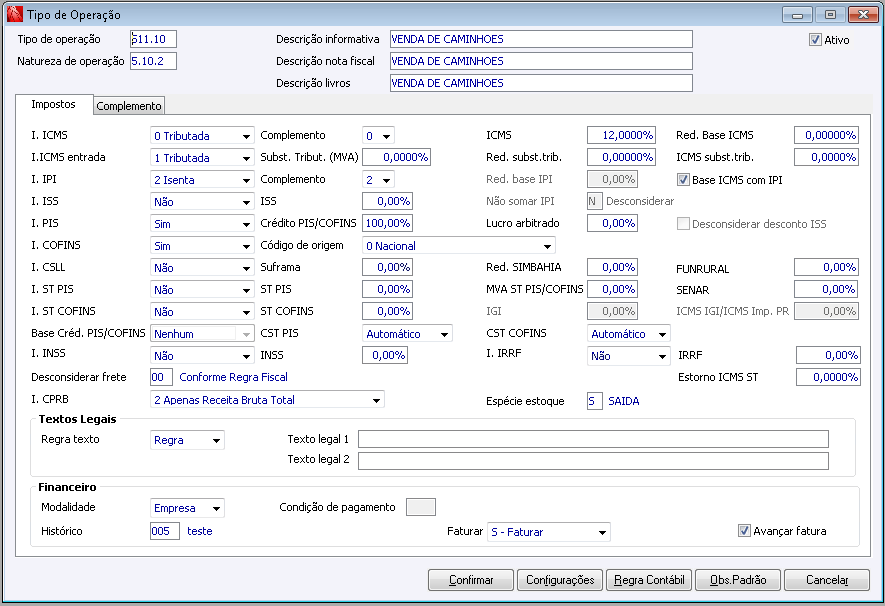
Task: Focus the Descrição informativa text field
Action: click(540, 39)
